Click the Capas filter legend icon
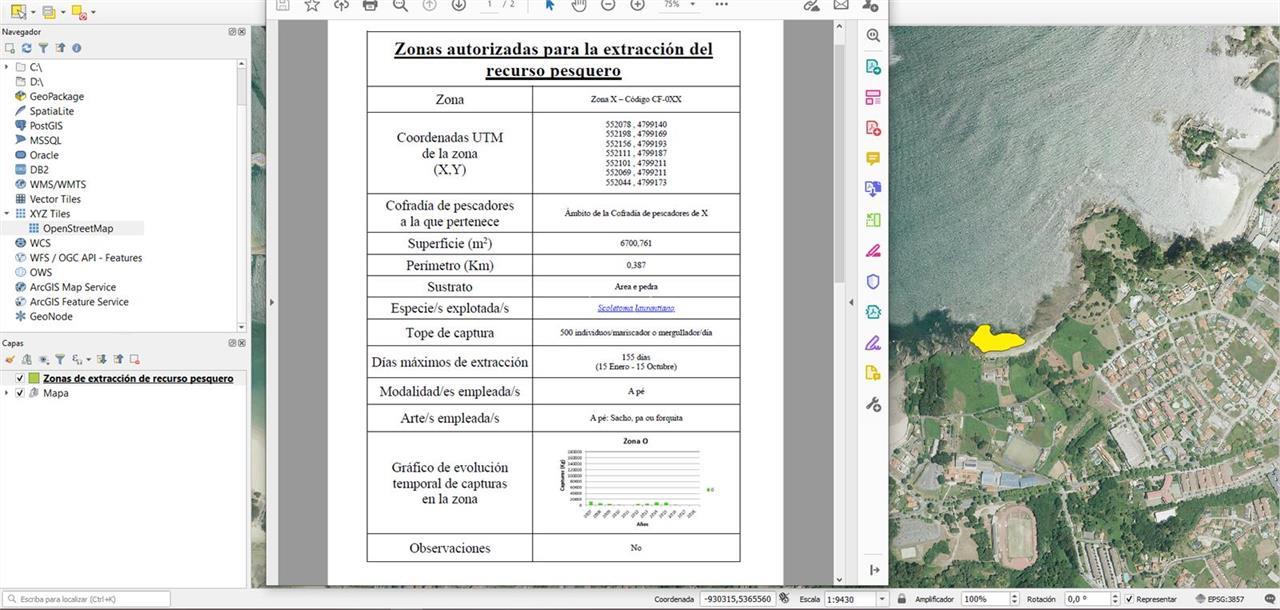The image size is (1280, 610). (x=59, y=359)
